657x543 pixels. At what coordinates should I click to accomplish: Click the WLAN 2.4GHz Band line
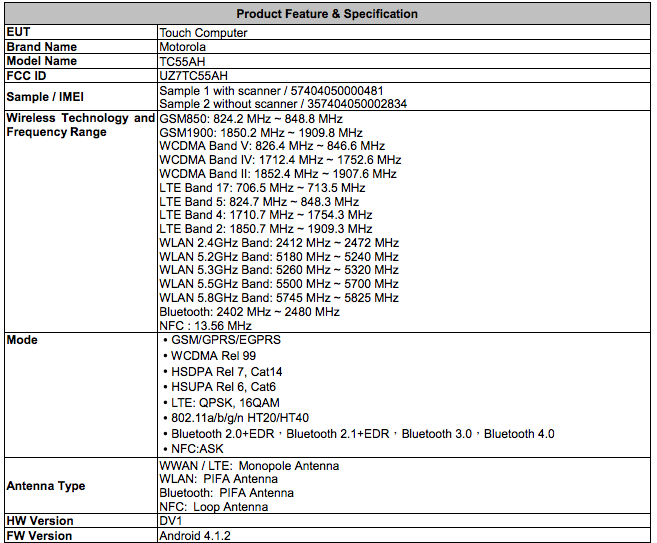click(279, 243)
